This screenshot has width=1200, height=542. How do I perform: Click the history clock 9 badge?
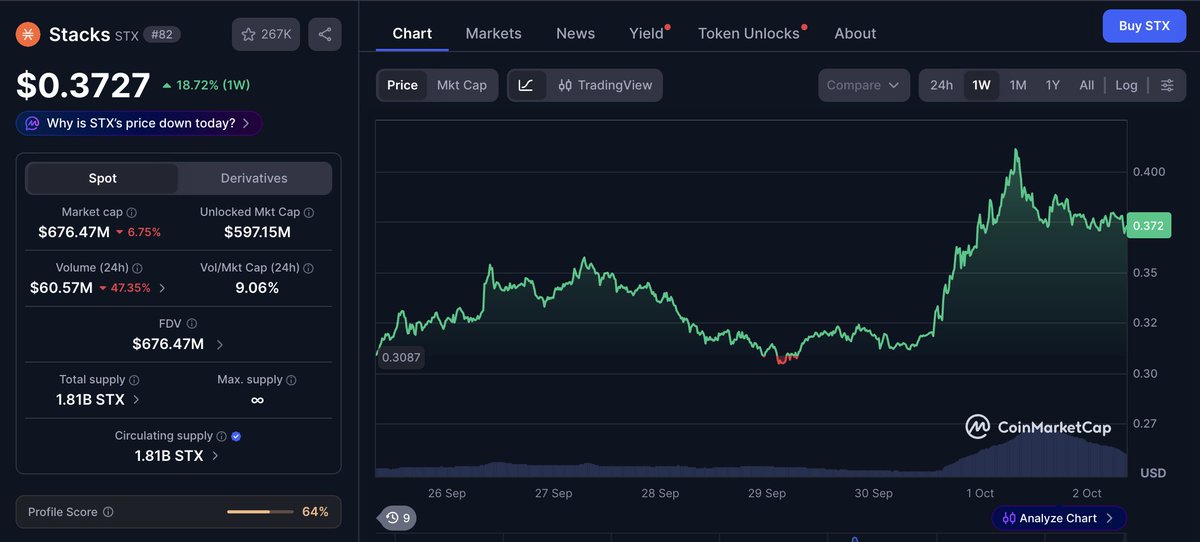[399, 518]
